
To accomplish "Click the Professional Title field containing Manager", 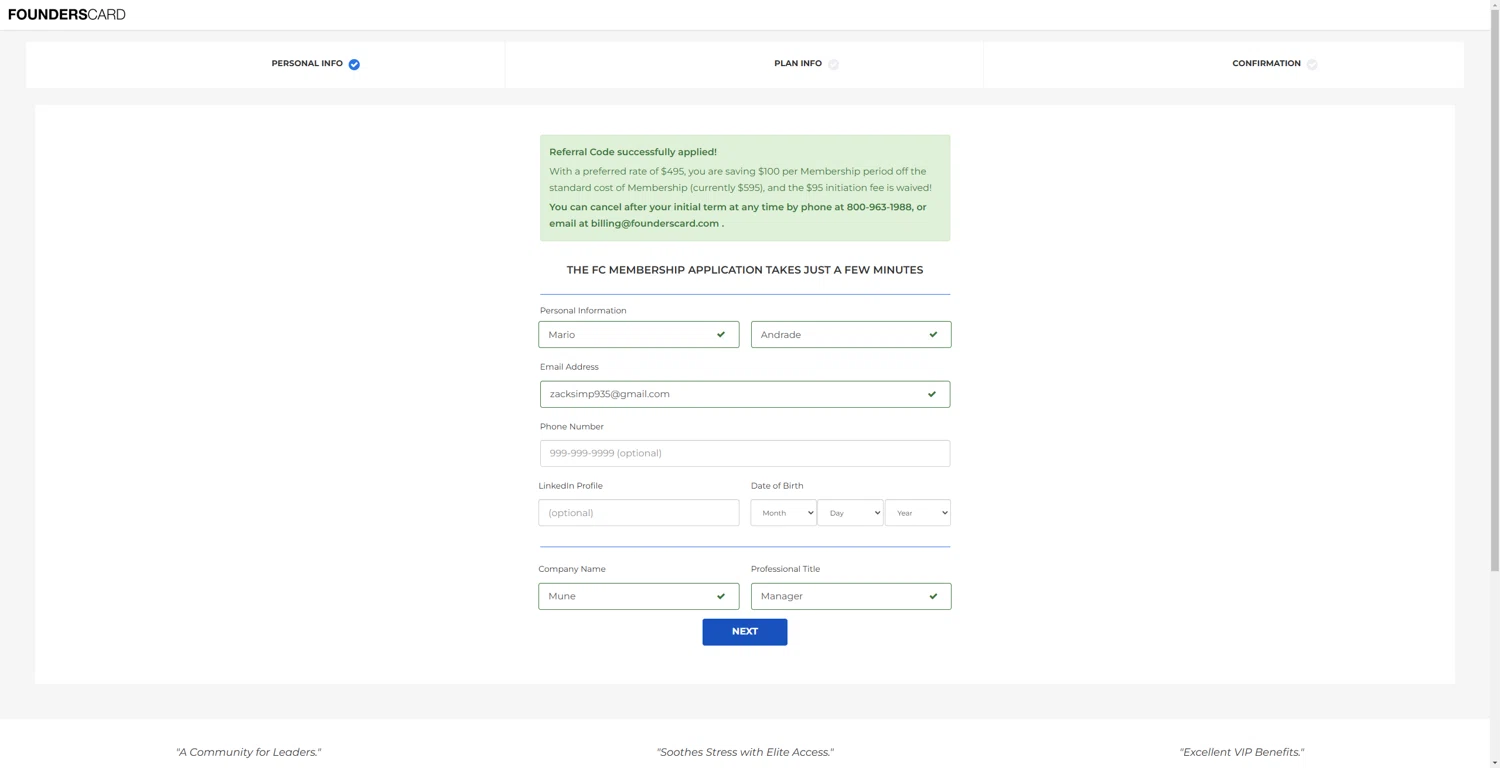I will pos(851,596).
